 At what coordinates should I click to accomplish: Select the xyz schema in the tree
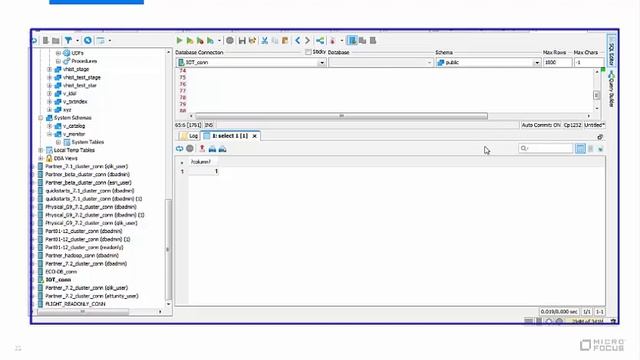point(67,110)
